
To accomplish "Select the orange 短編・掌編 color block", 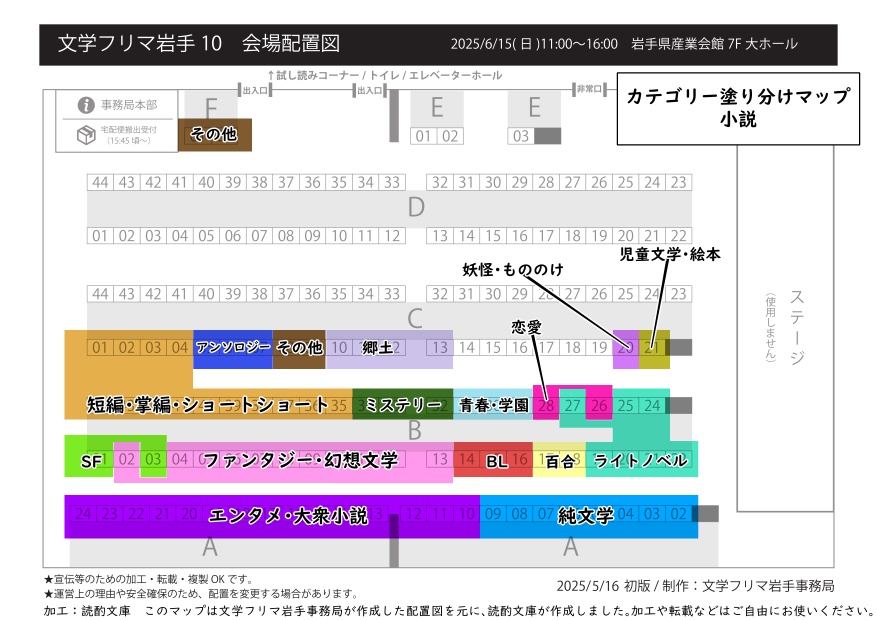I will (205, 404).
